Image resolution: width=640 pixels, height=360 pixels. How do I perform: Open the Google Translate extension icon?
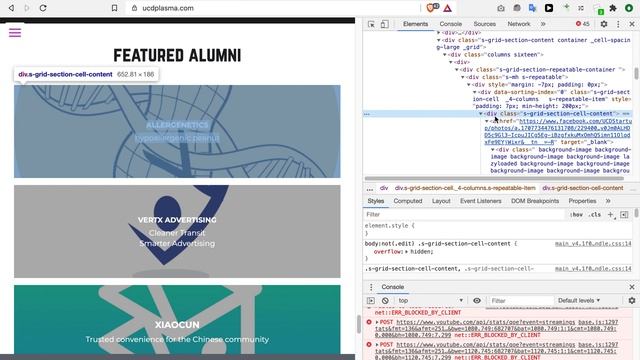click(532, 8)
